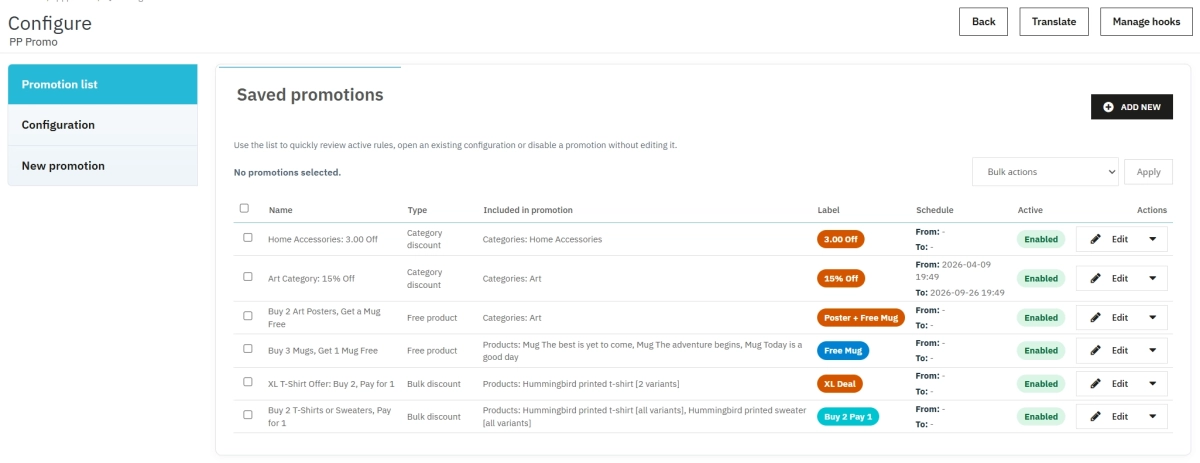Click the plus icon in Add New button
The width and height of the screenshot is (1200, 463).
1108,107
